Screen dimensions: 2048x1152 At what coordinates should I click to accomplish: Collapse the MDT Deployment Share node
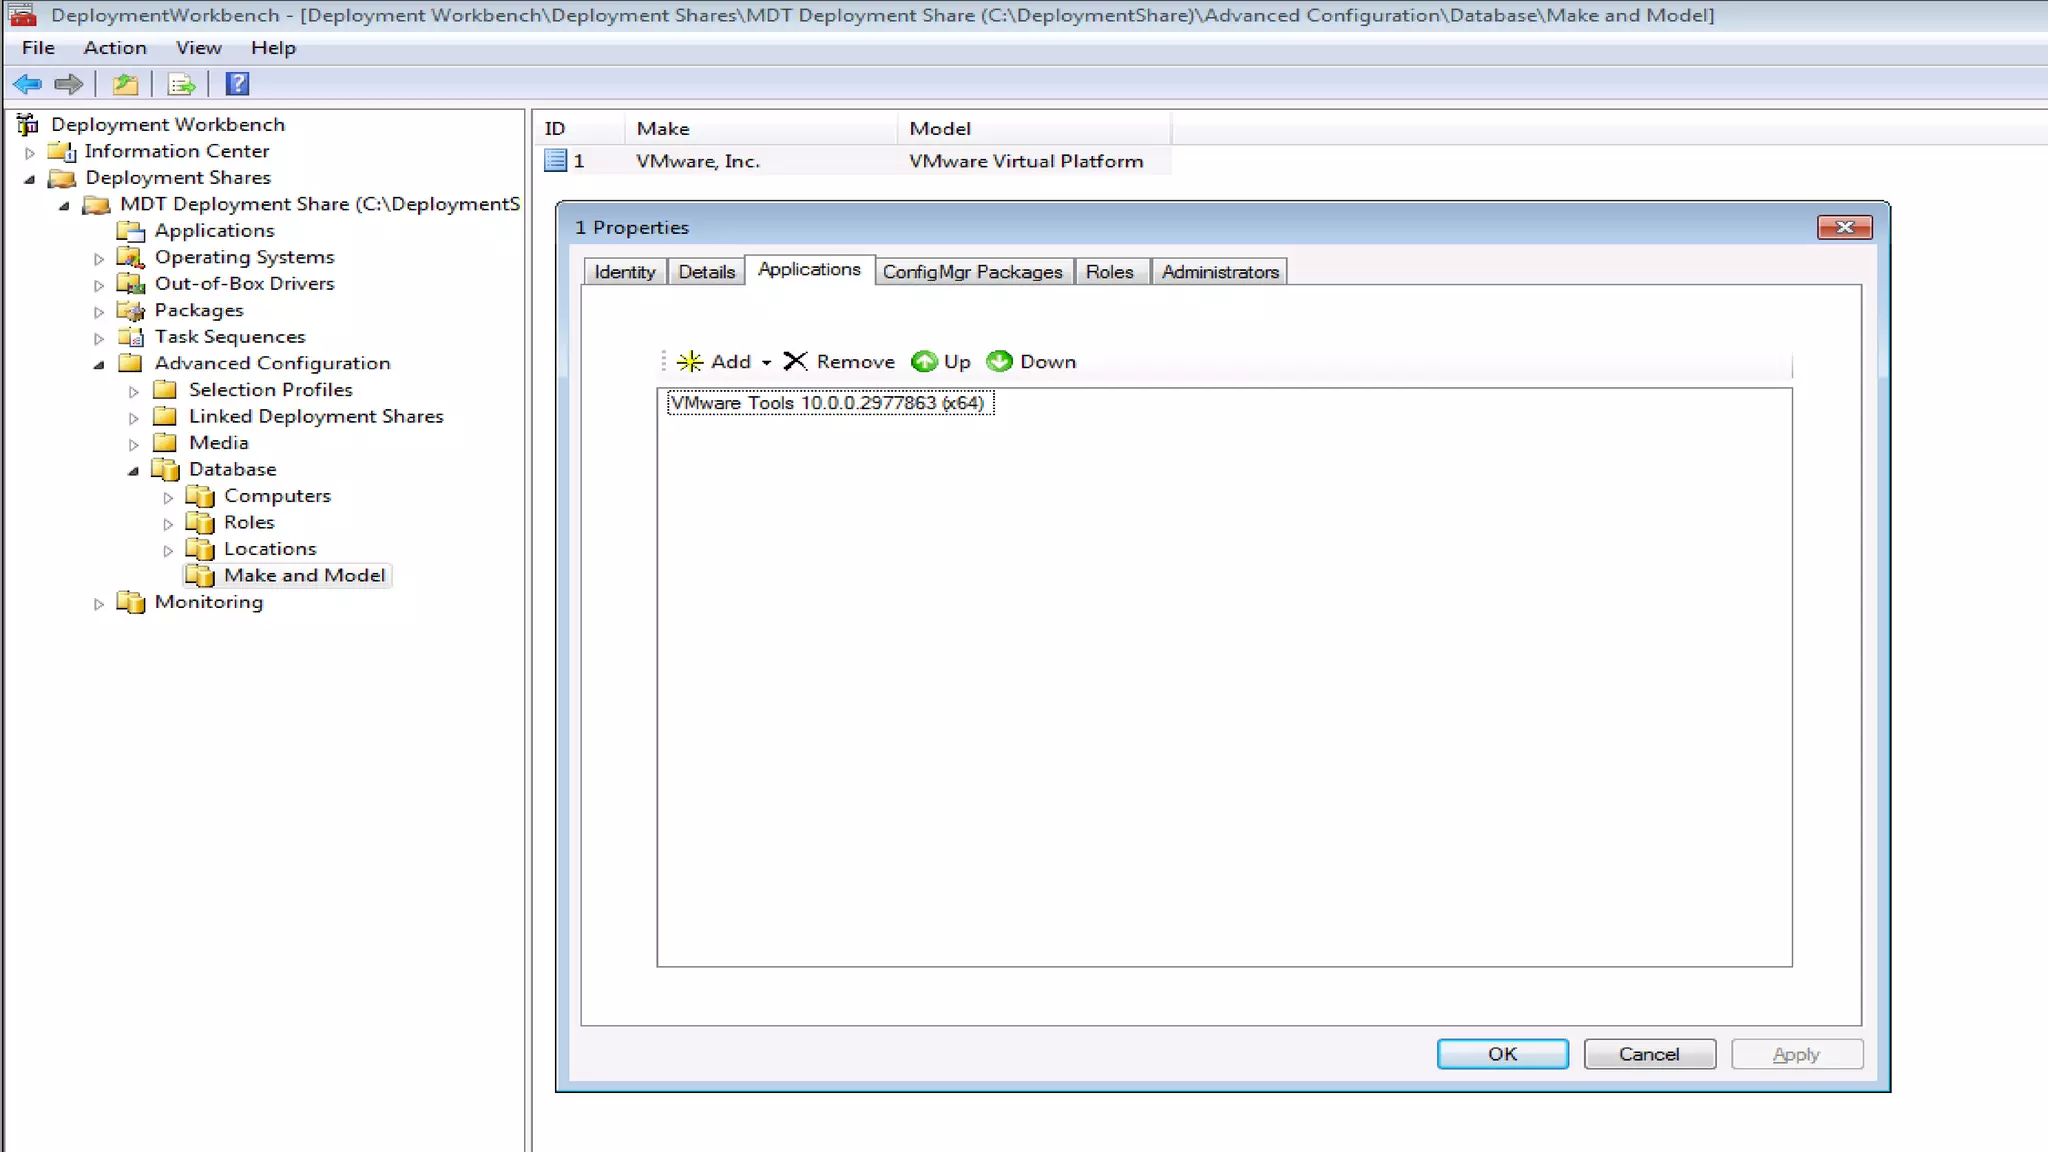[65, 205]
